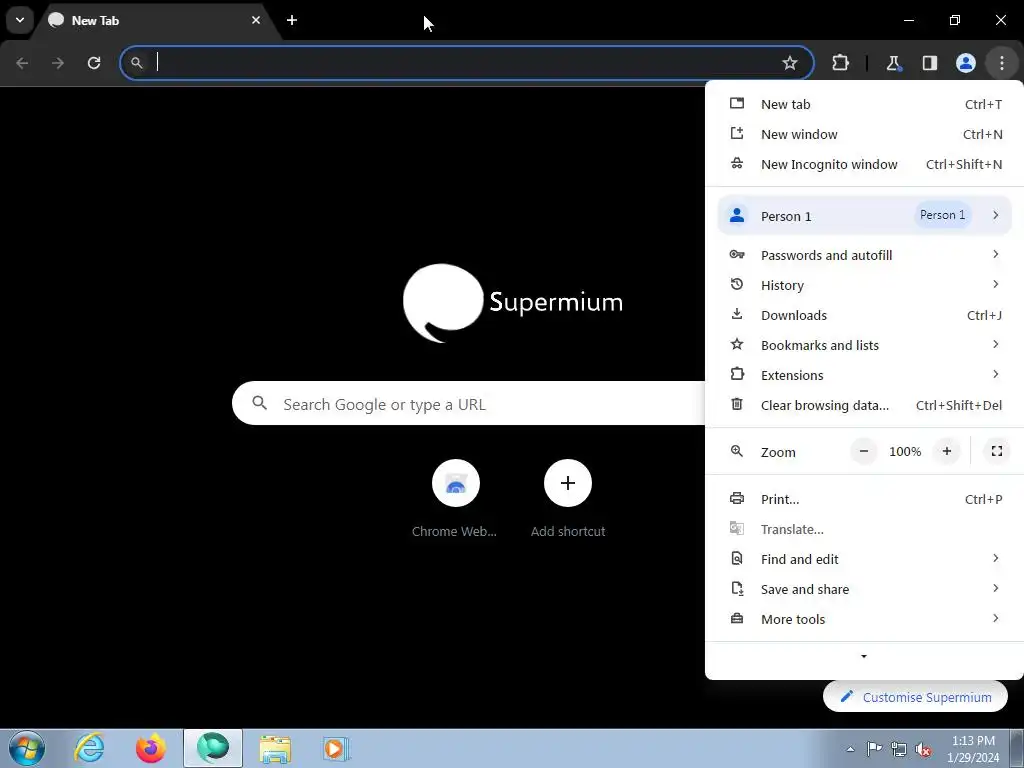This screenshot has height=768, width=1024.
Task: Click Search Google or type a URL box
Action: coord(469,404)
